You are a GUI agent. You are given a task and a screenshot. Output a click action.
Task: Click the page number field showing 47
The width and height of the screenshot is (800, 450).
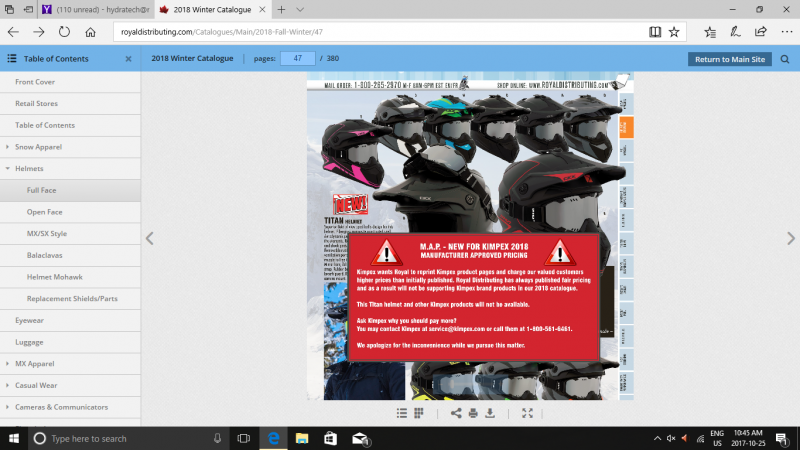tap(297, 59)
